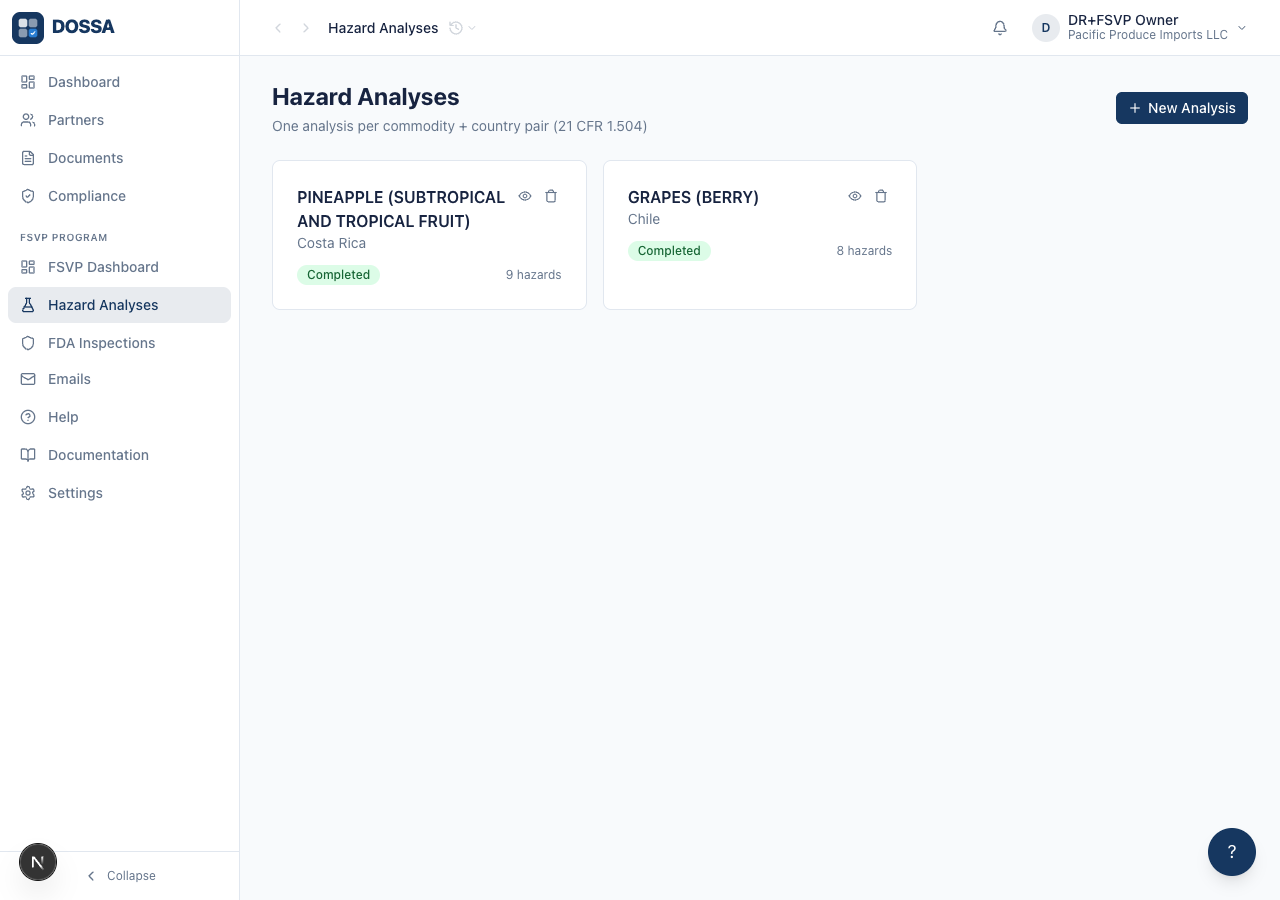
Task: Go forward with the right arrow
Action: [306, 28]
